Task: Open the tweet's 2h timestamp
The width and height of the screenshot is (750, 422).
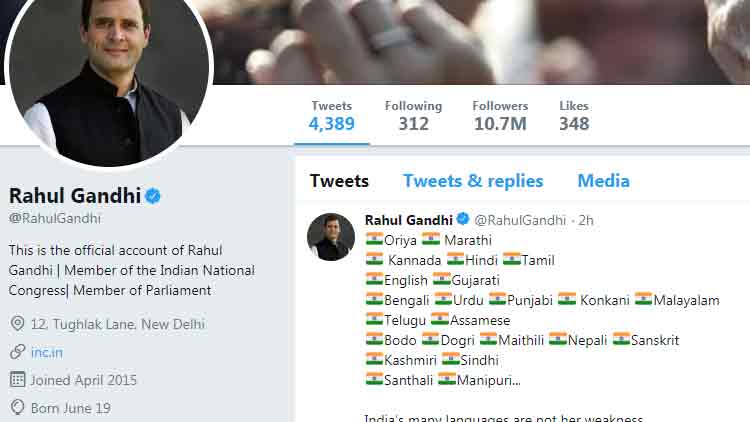Action: point(586,220)
